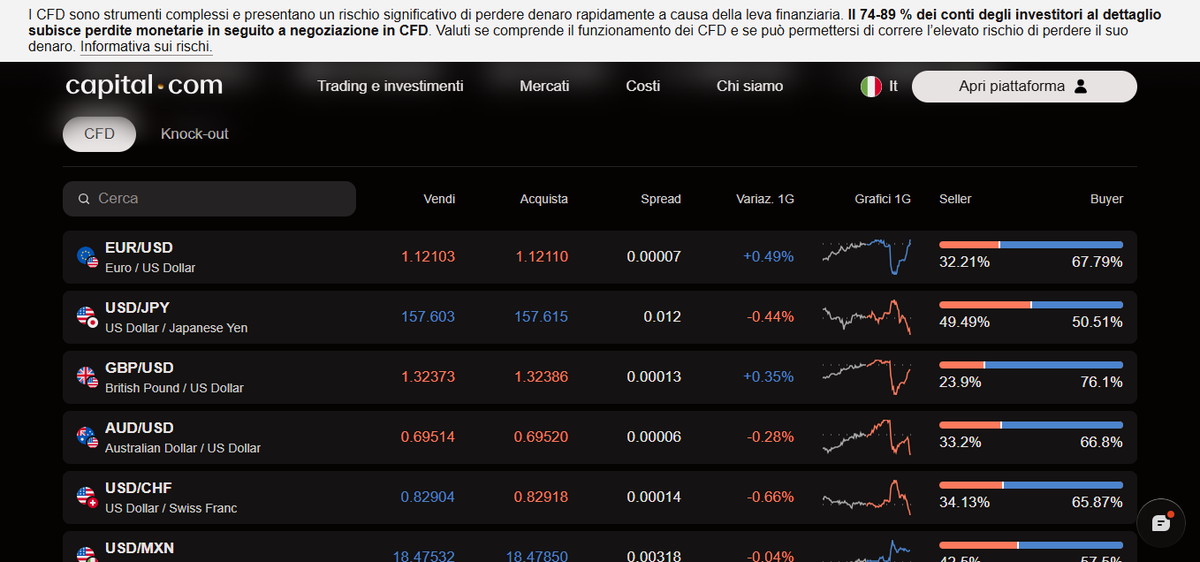Click the Variaz. 1G column header
The width and height of the screenshot is (1200, 562).
(765, 199)
